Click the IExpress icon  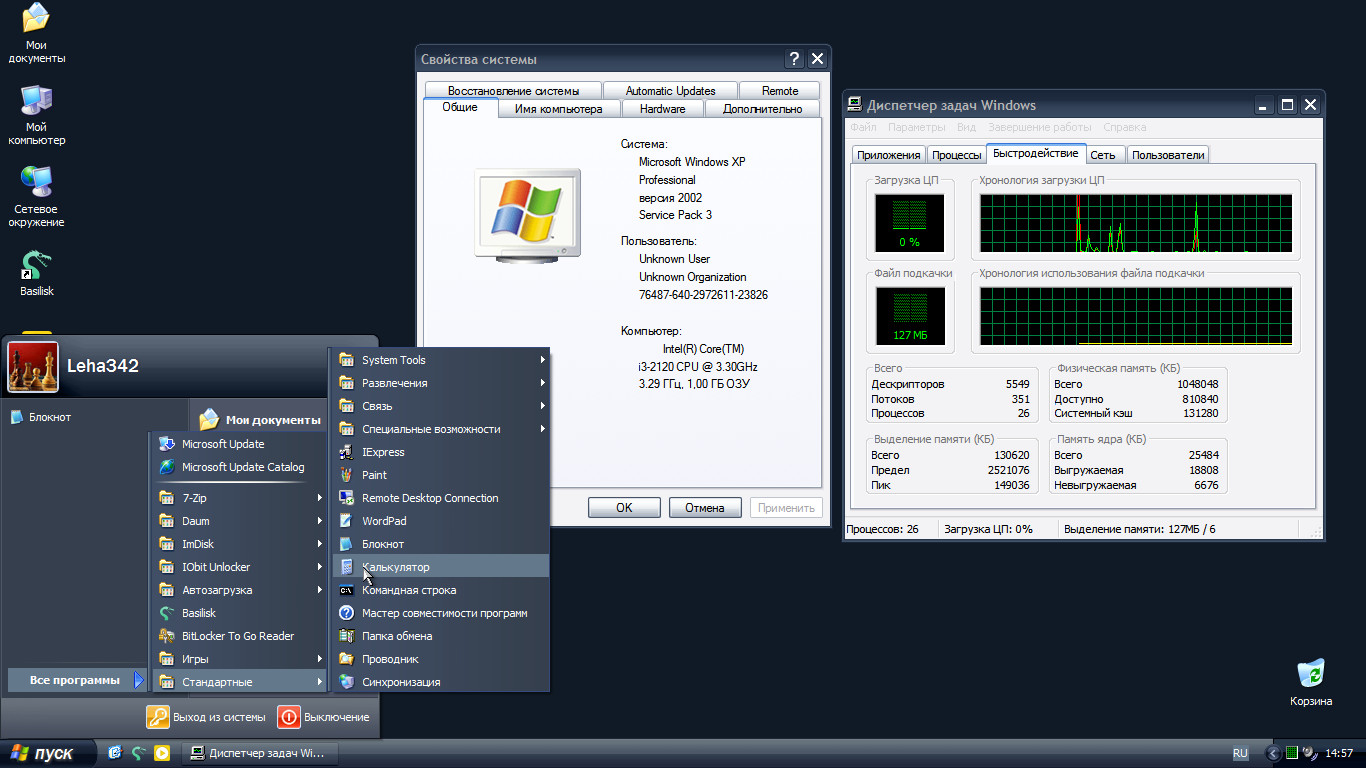(x=347, y=452)
